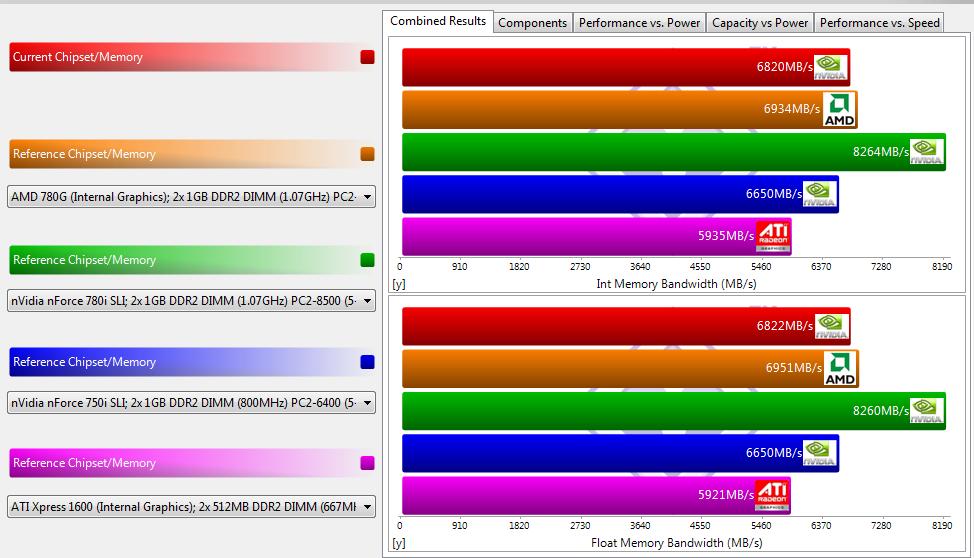
Task: Open the Components tab
Action: coord(532,23)
